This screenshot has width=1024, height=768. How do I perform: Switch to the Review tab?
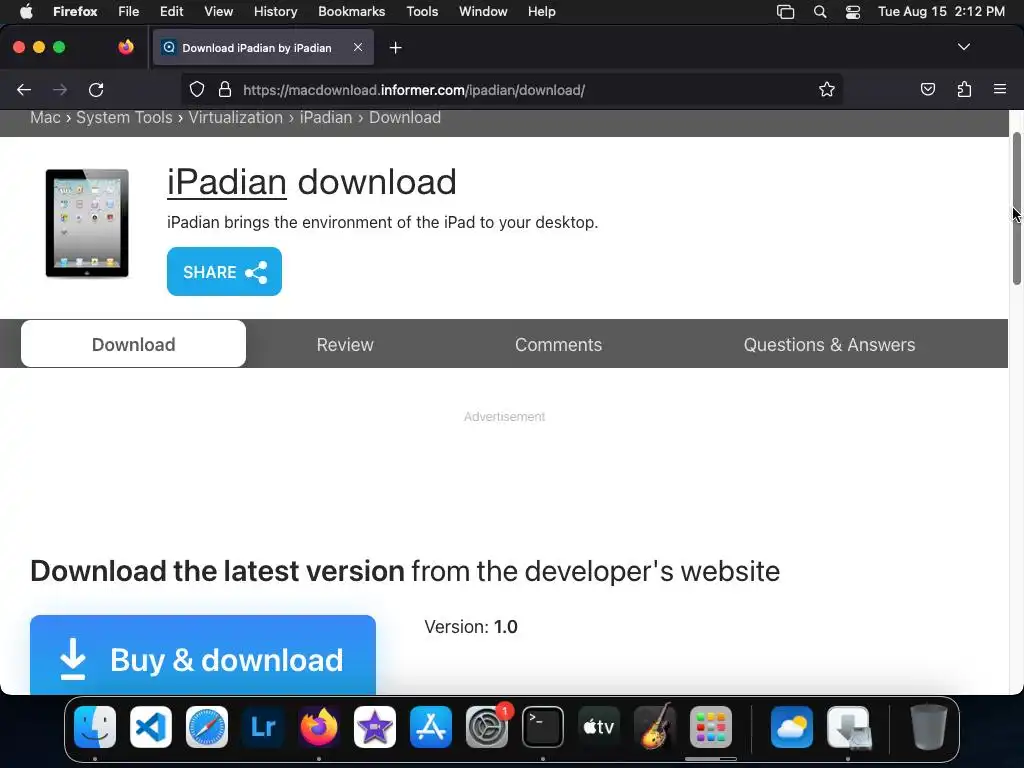(x=345, y=344)
